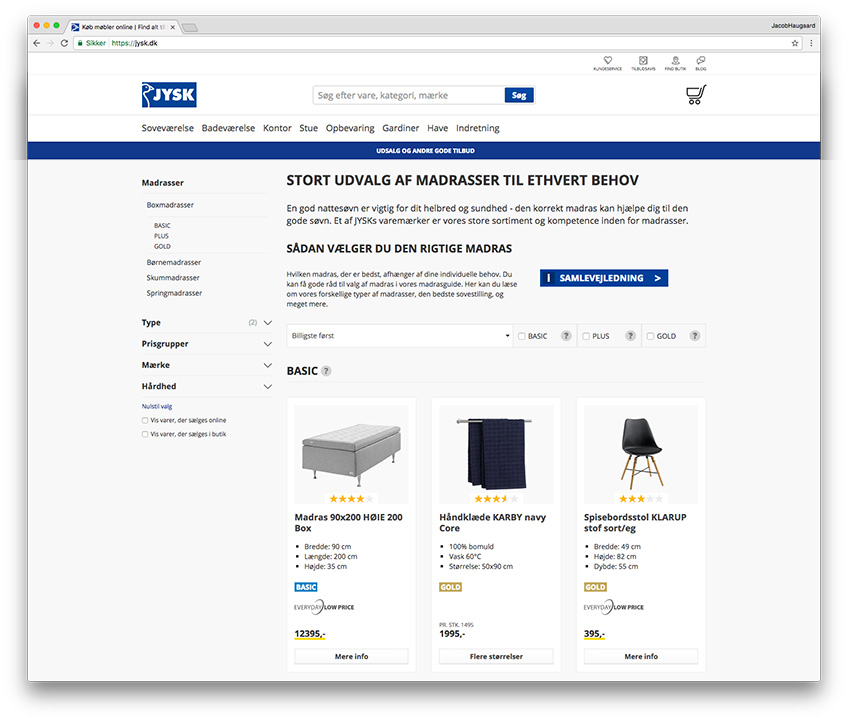Click Everyday Low Price logo on mattress card
The width and height of the screenshot is (848, 718).
324,607
